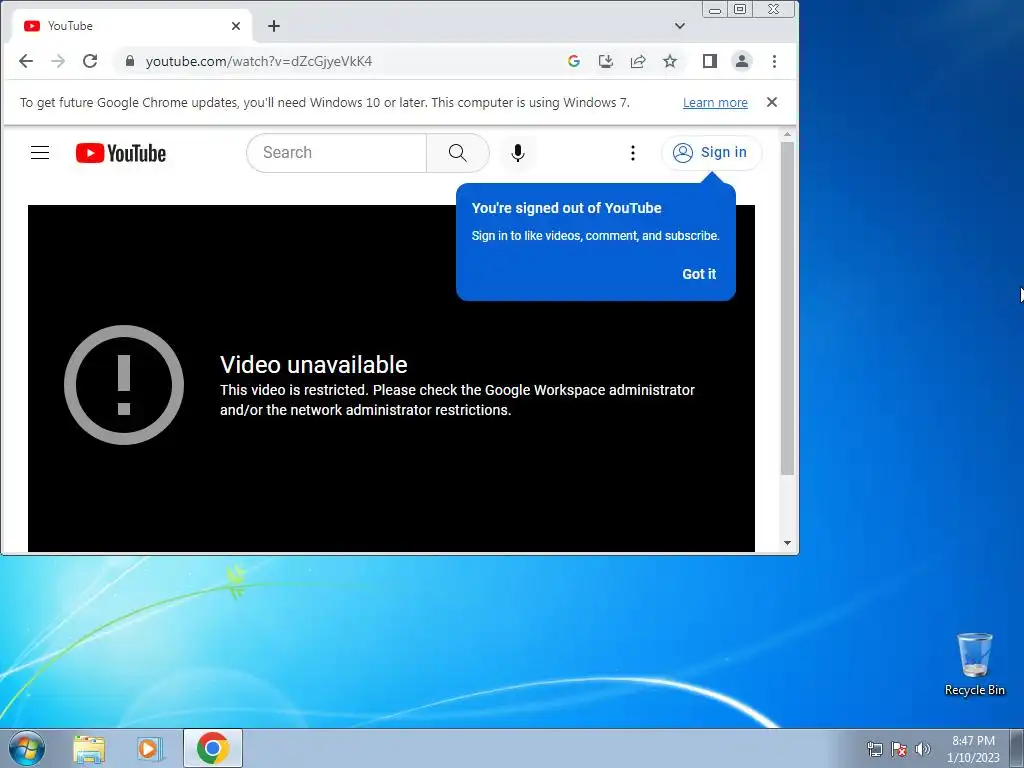Click the page vertical scrollbar thumb

pyautogui.click(x=788, y=308)
